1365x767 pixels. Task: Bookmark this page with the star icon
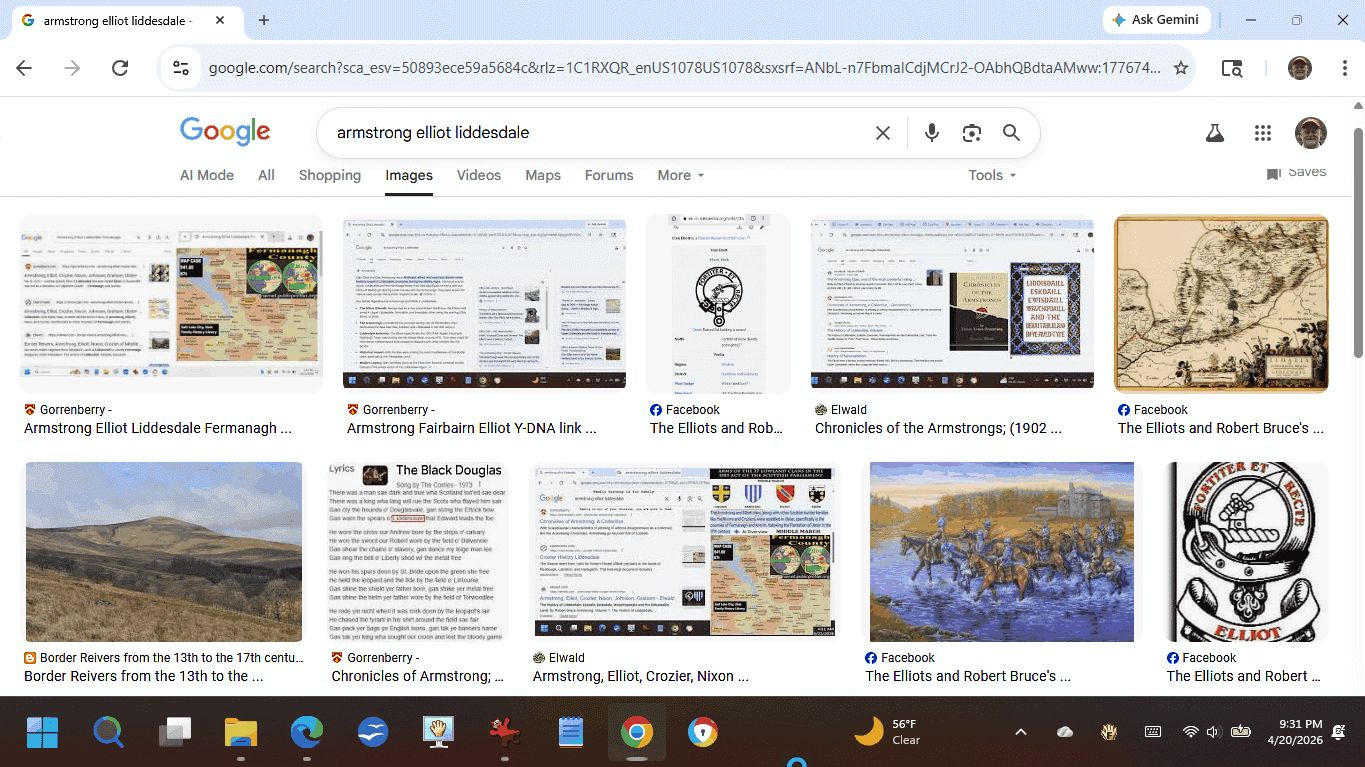click(1181, 68)
